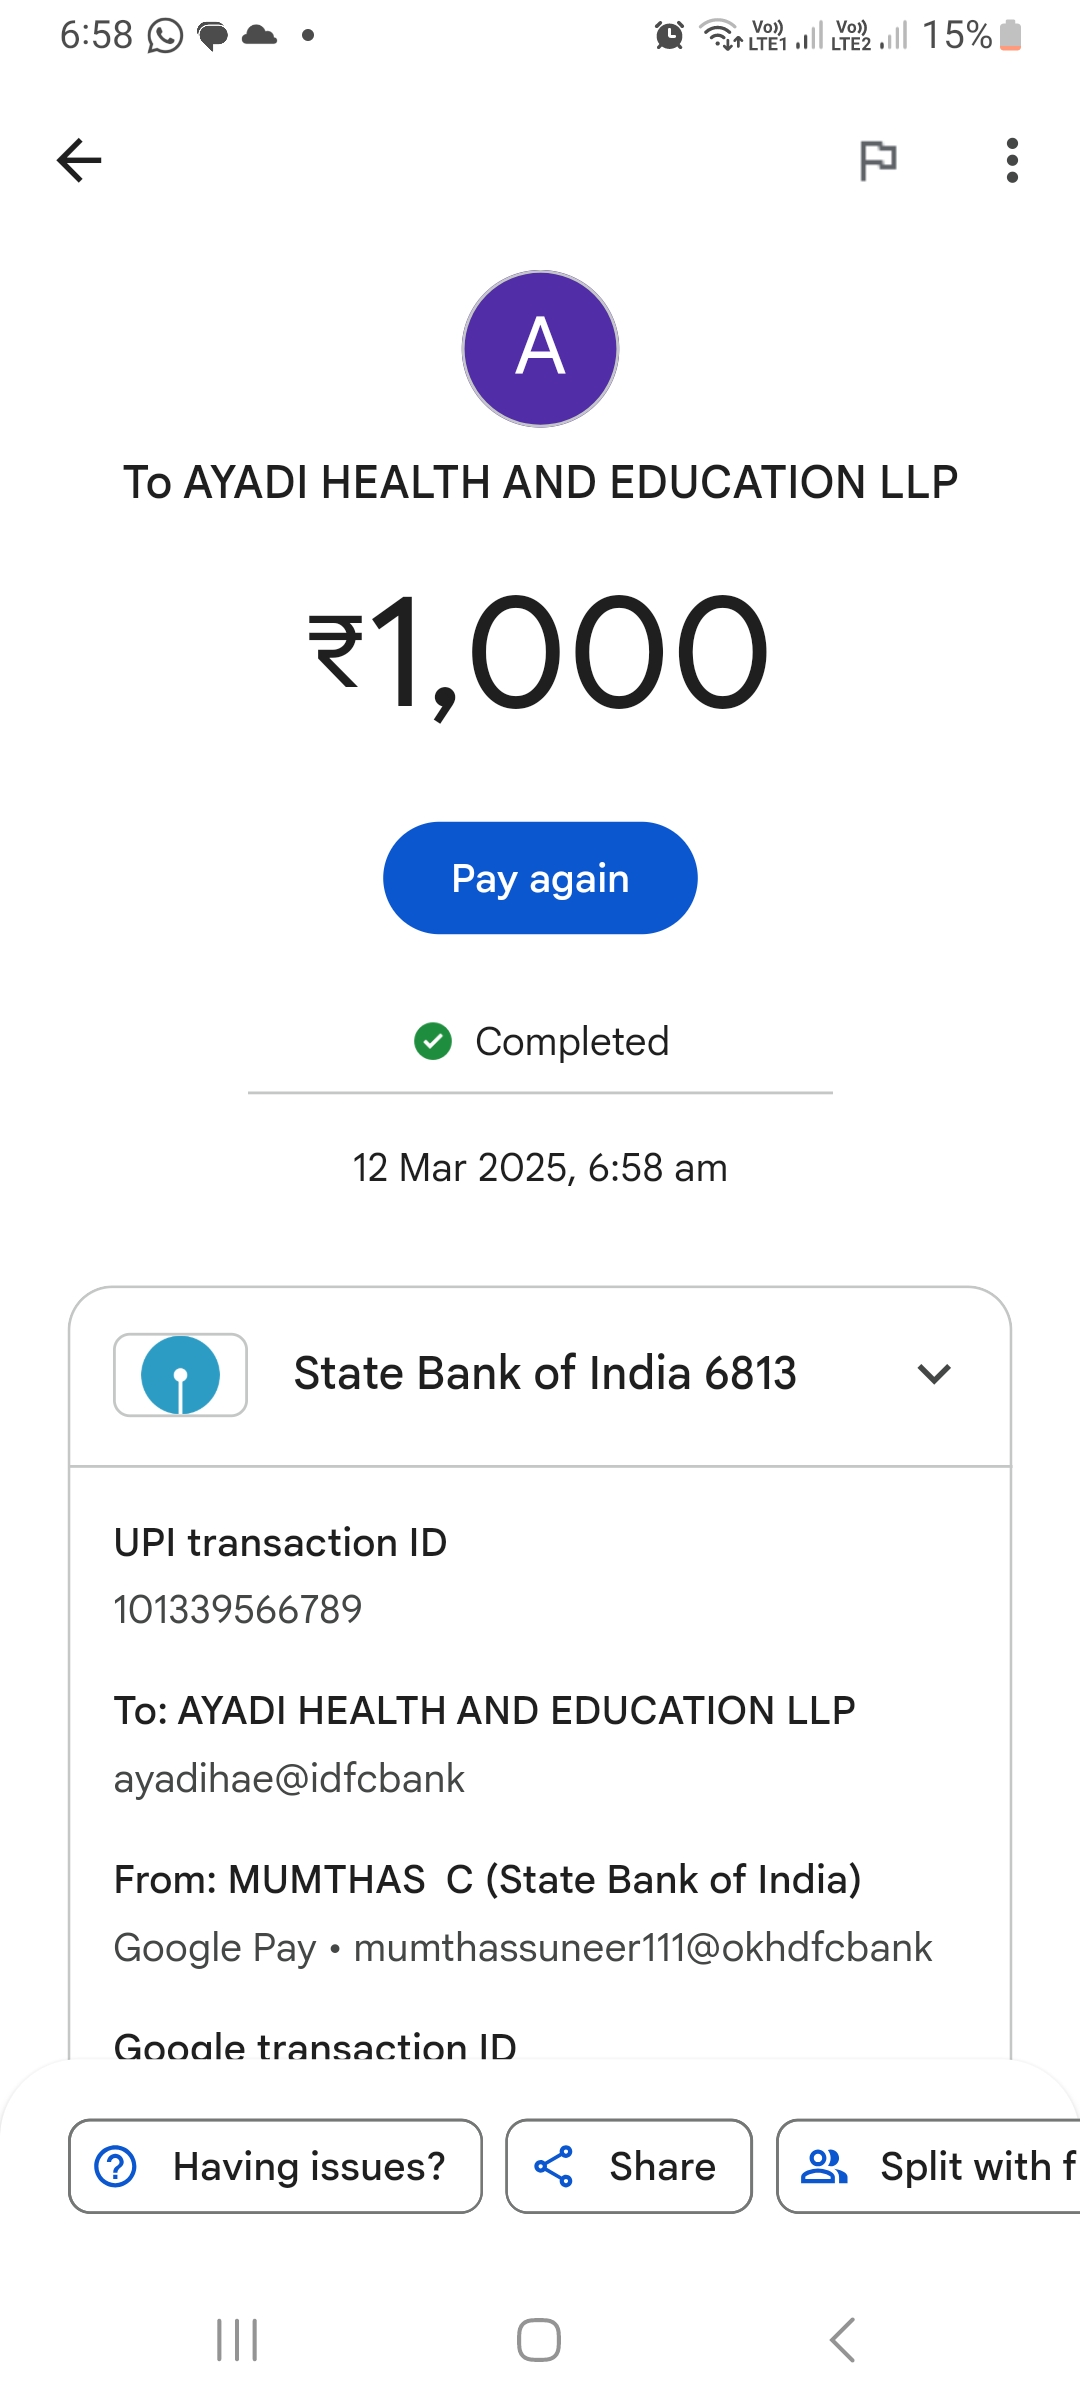
Task: Tap the Share button
Action: [x=628, y=2166]
